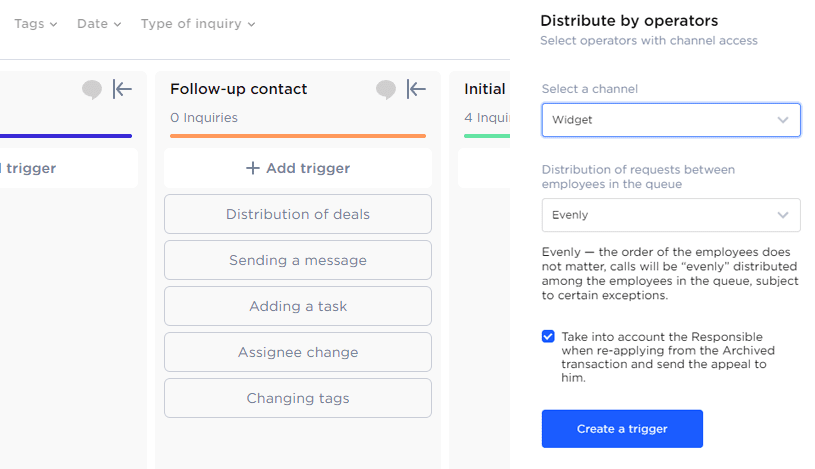Click the chat bubble icon in Follow-up contact column

pos(386,90)
